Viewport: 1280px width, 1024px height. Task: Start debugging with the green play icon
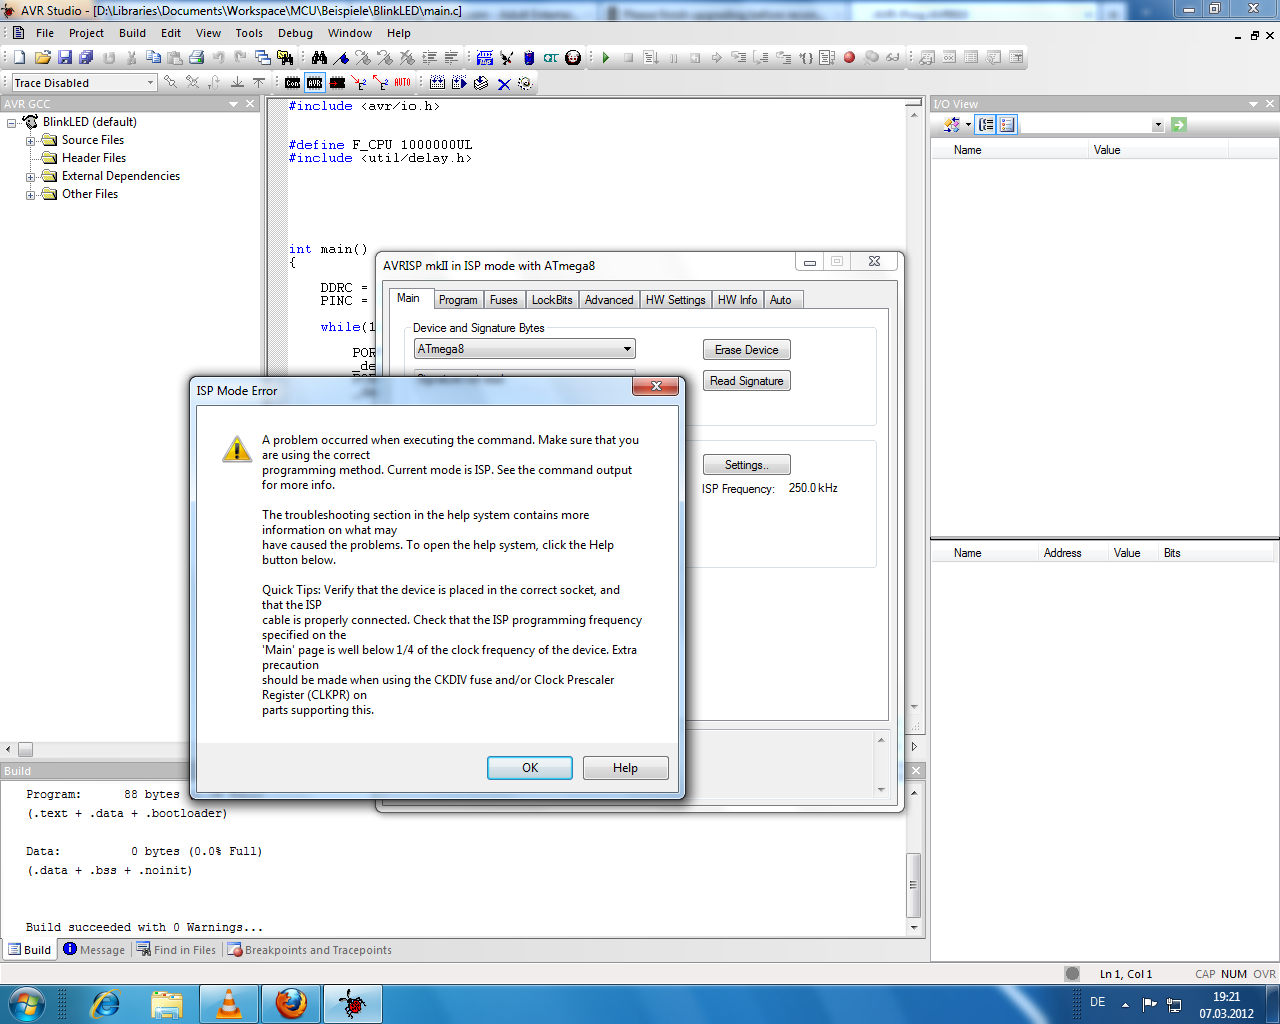(606, 58)
